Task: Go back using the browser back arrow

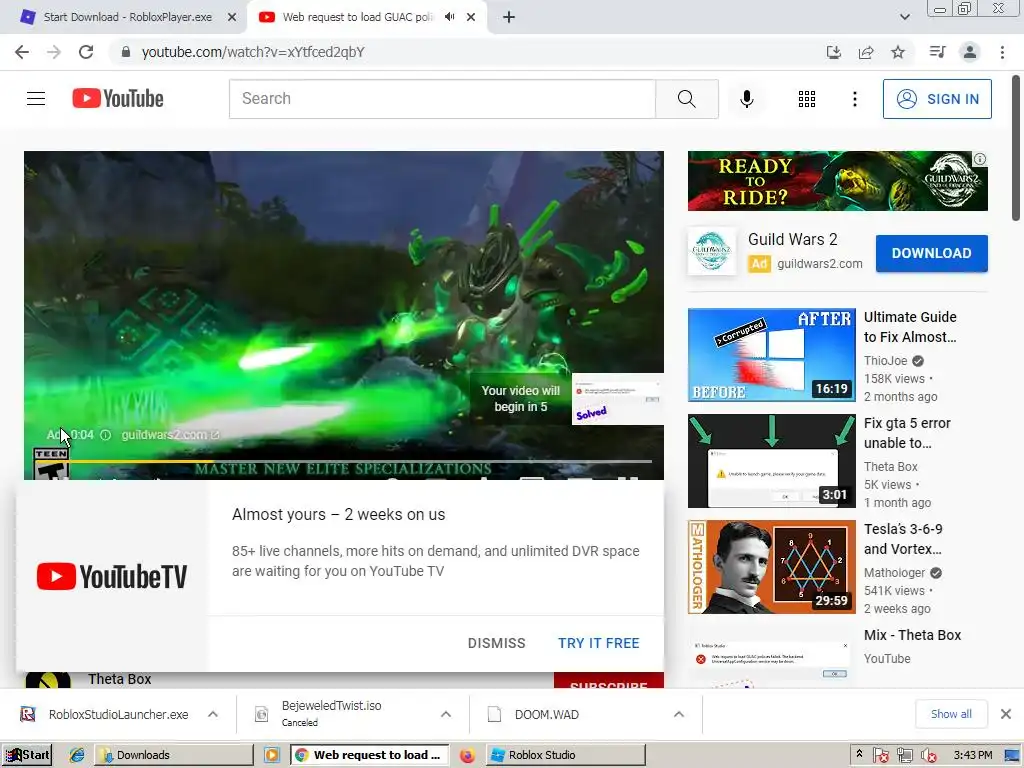Action: pyautogui.click(x=22, y=52)
